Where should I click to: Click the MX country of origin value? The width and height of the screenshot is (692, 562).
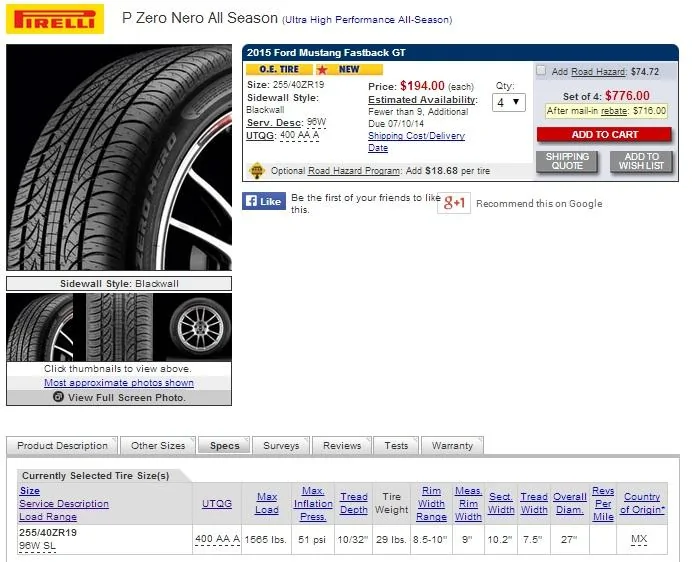coord(639,539)
